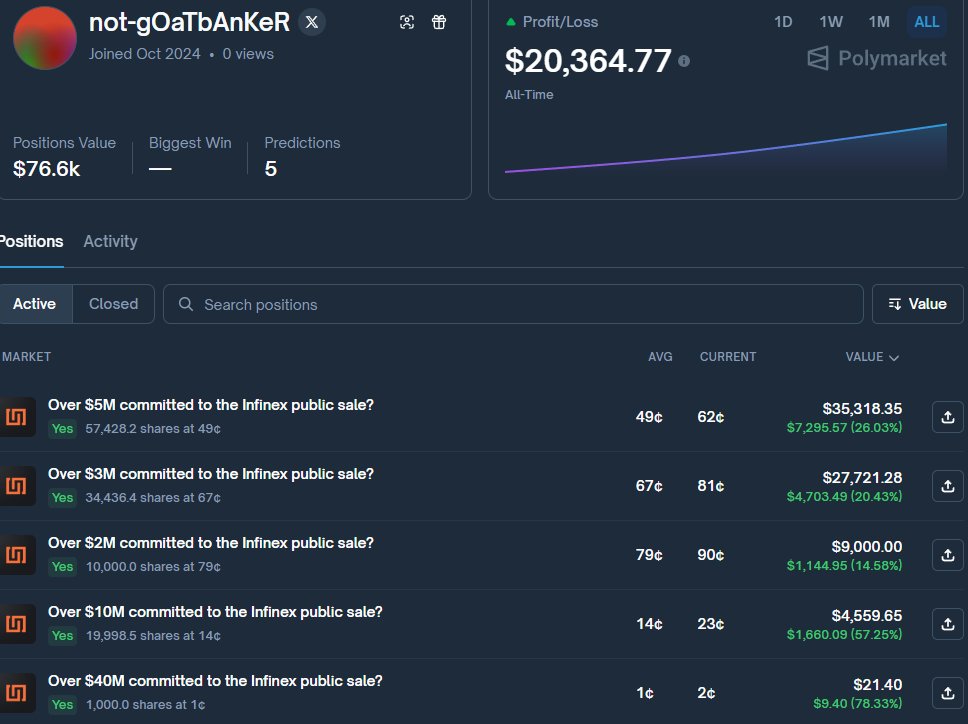
Task: Click the $7,295.57 (26.03%) gain
Action: pyautogui.click(x=844, y=427)
